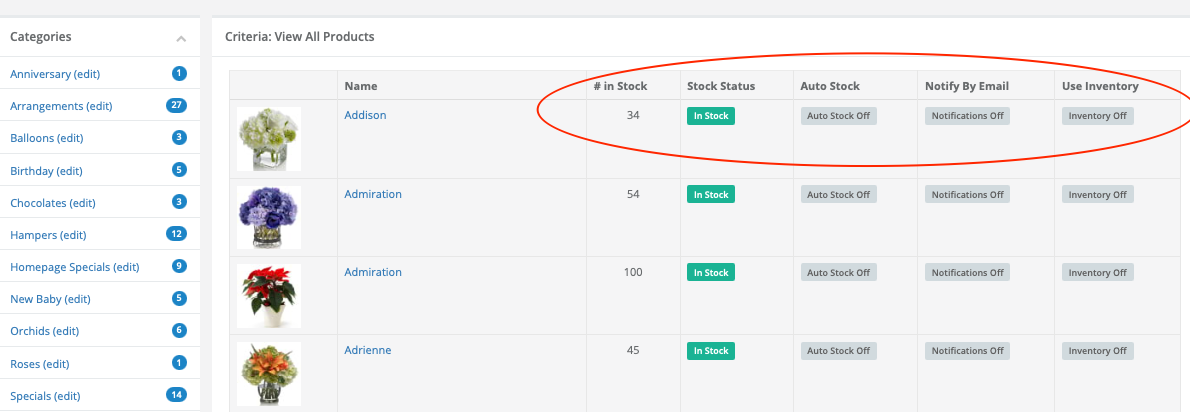Open the Addison product thumbnail
Image resolution: width=1190 pixels, height=412 pixels.
pyautogui.click(x=269, y=139)
